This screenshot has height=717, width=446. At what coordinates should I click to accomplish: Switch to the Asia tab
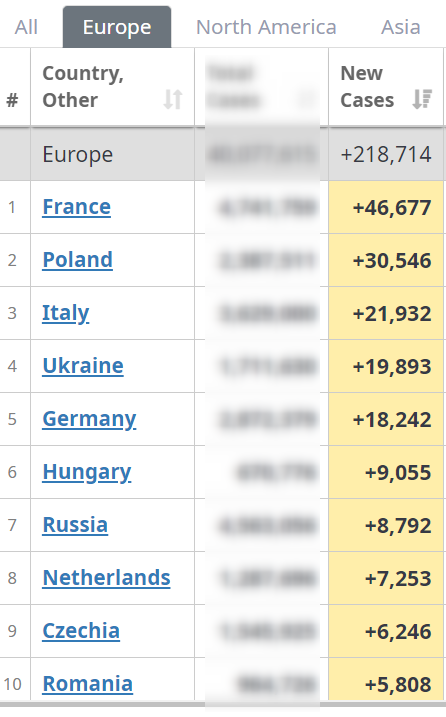(x=401, y=27)
